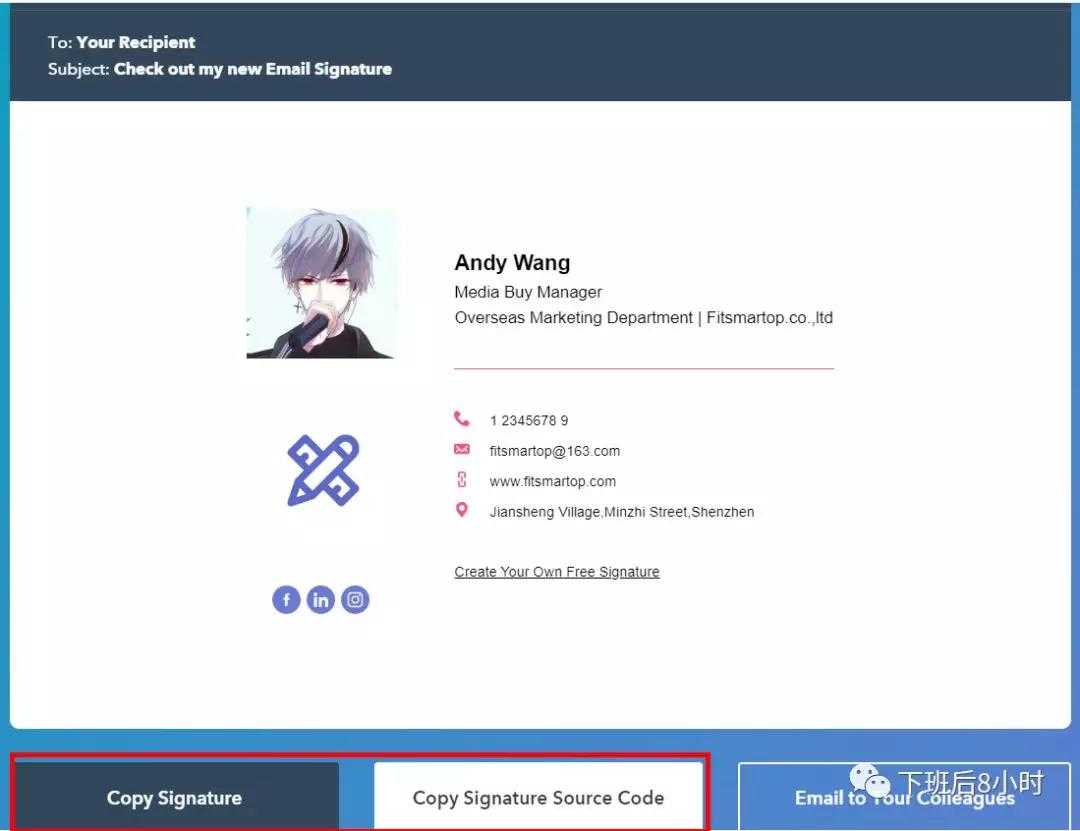
Task: Open the www.fitsmartop.com website address
Action: tap(552, 481)
